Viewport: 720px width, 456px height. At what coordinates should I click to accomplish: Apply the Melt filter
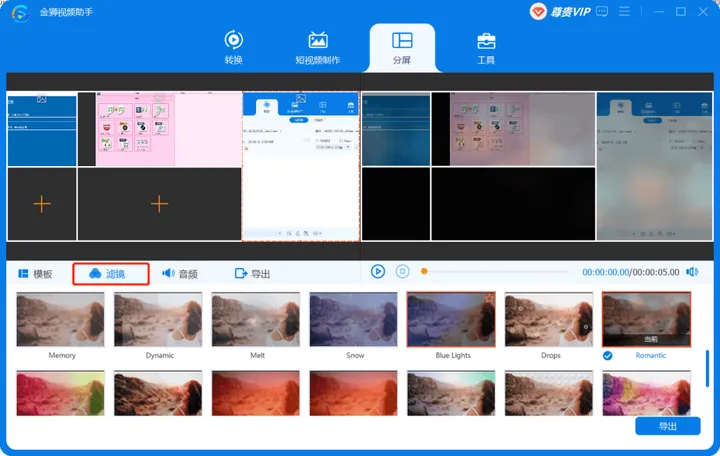[x=256, y=320]
